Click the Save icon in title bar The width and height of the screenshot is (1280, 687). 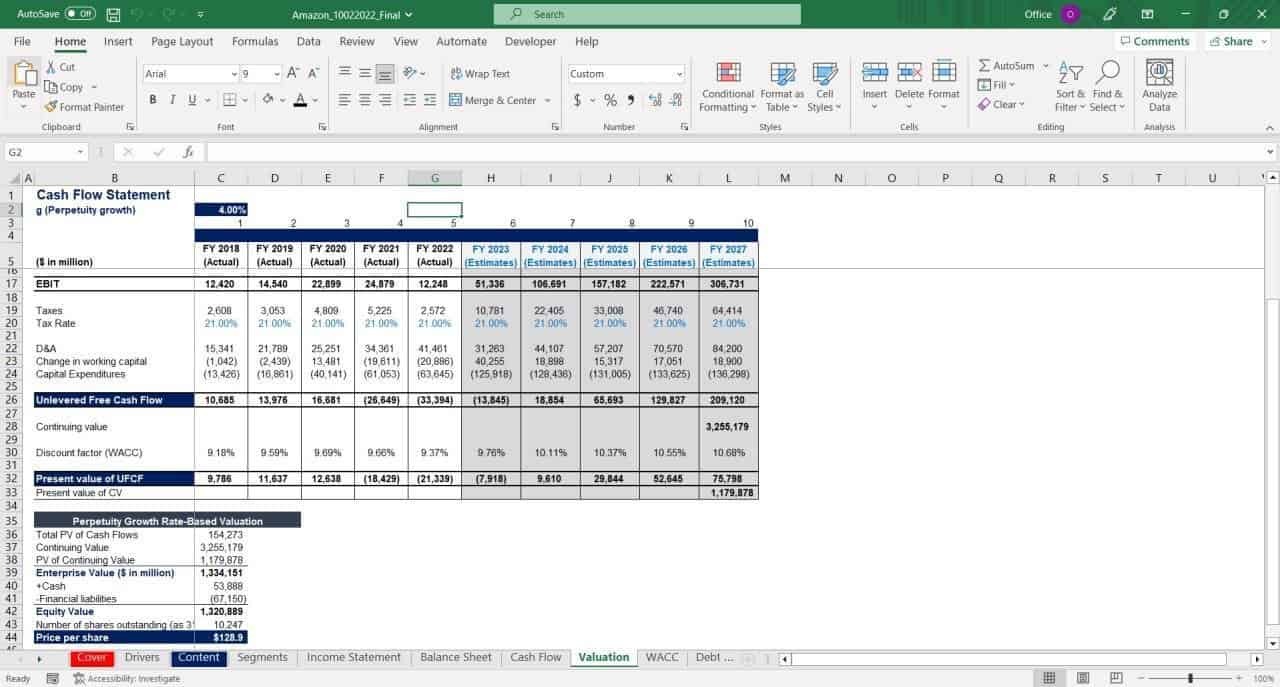(x=113, y=15)
